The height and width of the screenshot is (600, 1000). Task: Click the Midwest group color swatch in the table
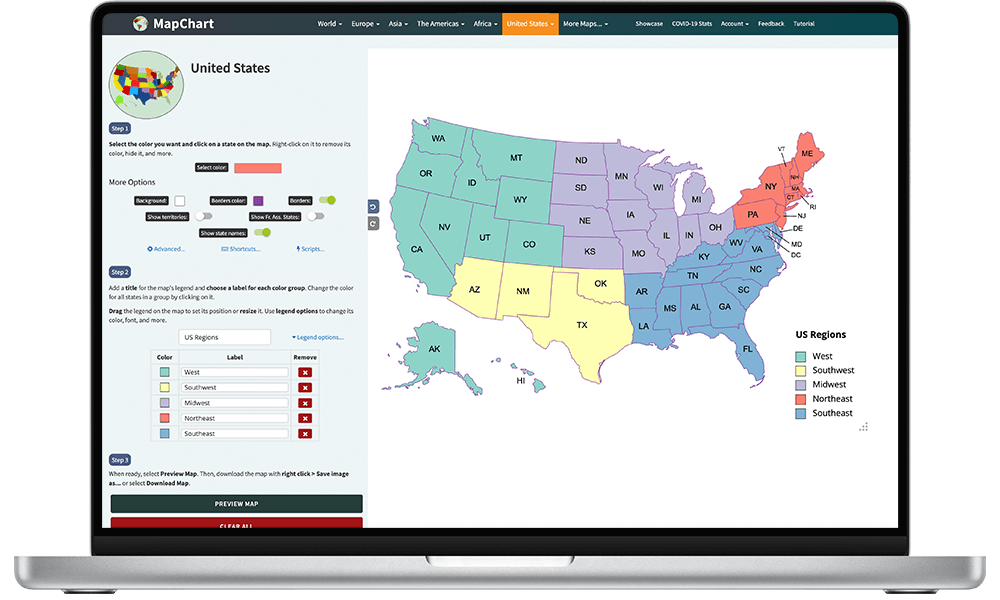click(x=165, y=403)
